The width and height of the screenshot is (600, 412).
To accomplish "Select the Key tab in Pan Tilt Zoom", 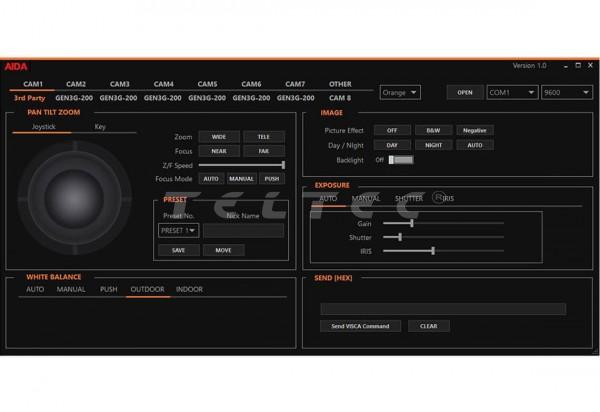I will (100, 127).
